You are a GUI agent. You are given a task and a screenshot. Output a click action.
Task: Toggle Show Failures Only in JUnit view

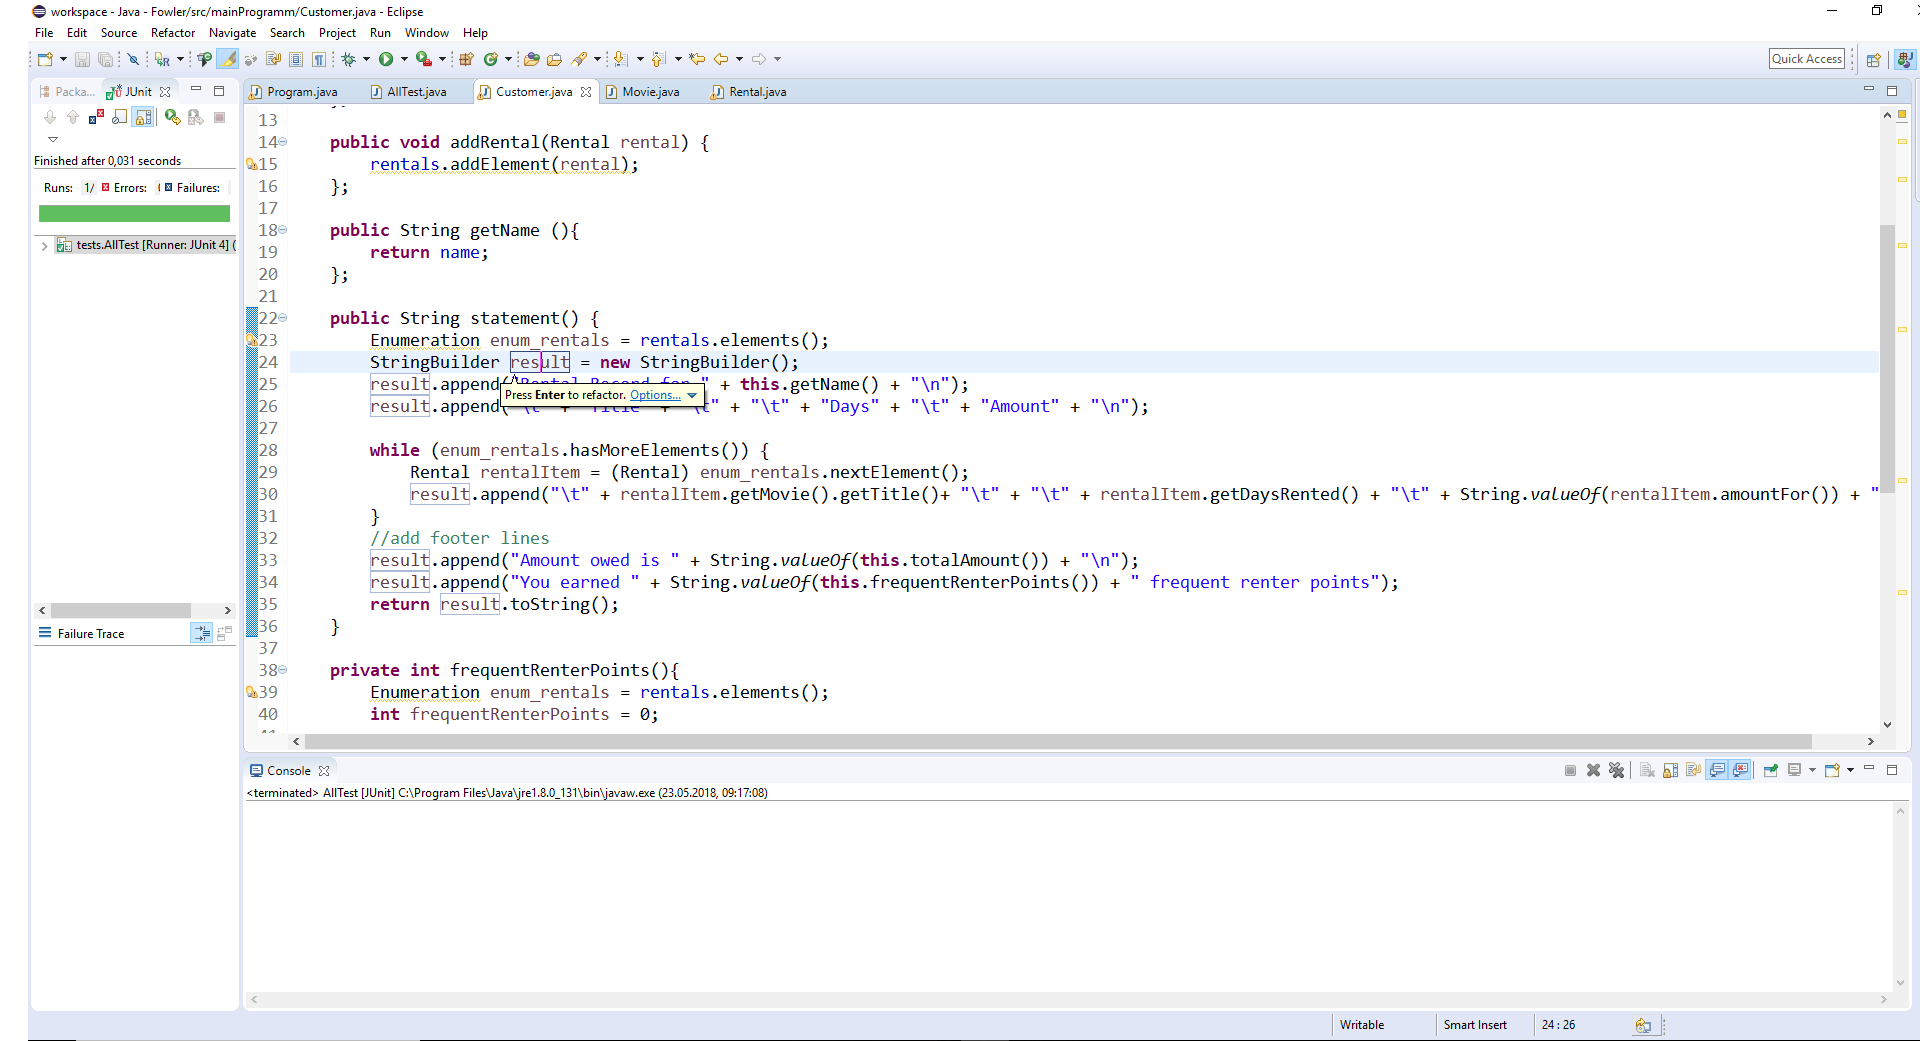tap(97, 117)
